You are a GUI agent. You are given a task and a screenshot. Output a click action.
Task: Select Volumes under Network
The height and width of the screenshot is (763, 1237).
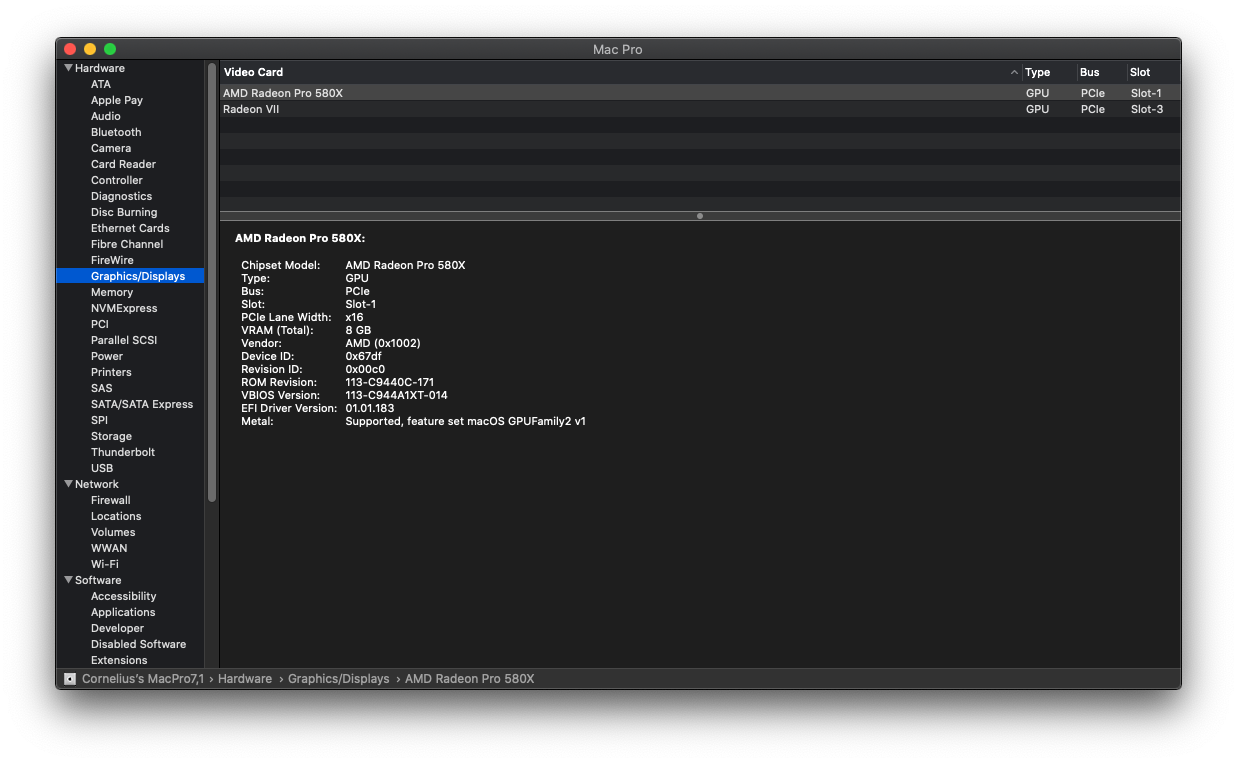113,532
